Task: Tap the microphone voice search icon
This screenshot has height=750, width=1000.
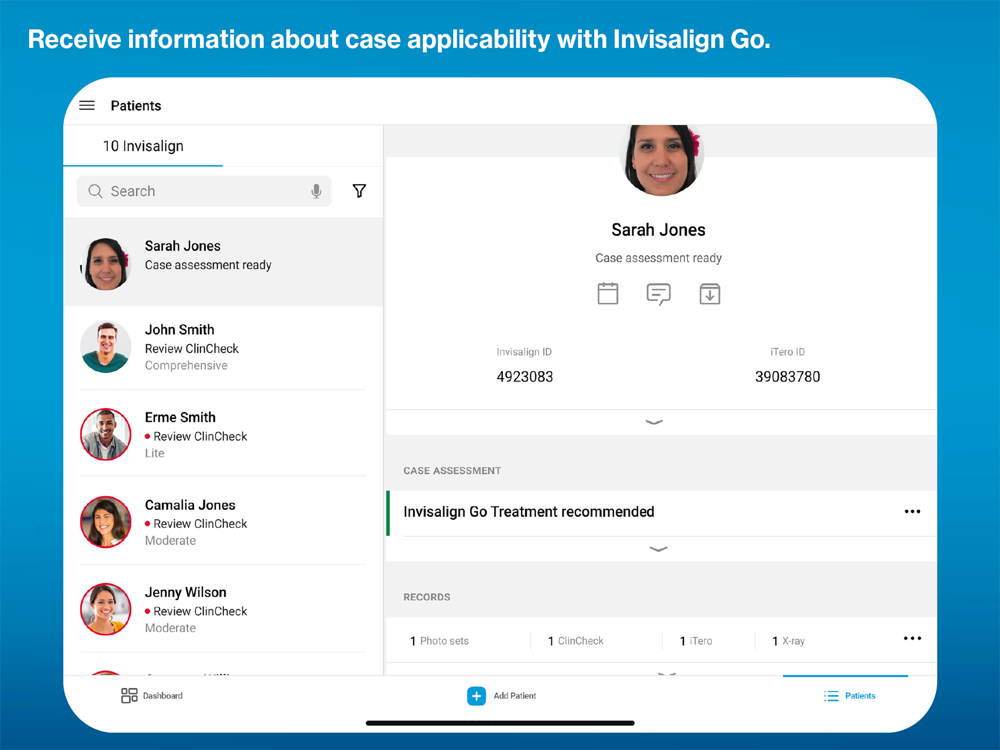Action: pyautogui.click(x=316, y=191)
